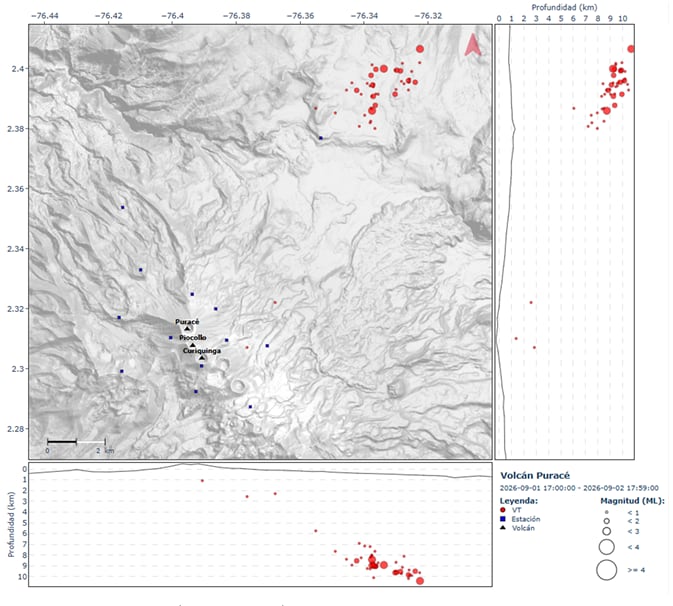Click the 'Volcán Puracé' title
673x606 pixels.
535,475
